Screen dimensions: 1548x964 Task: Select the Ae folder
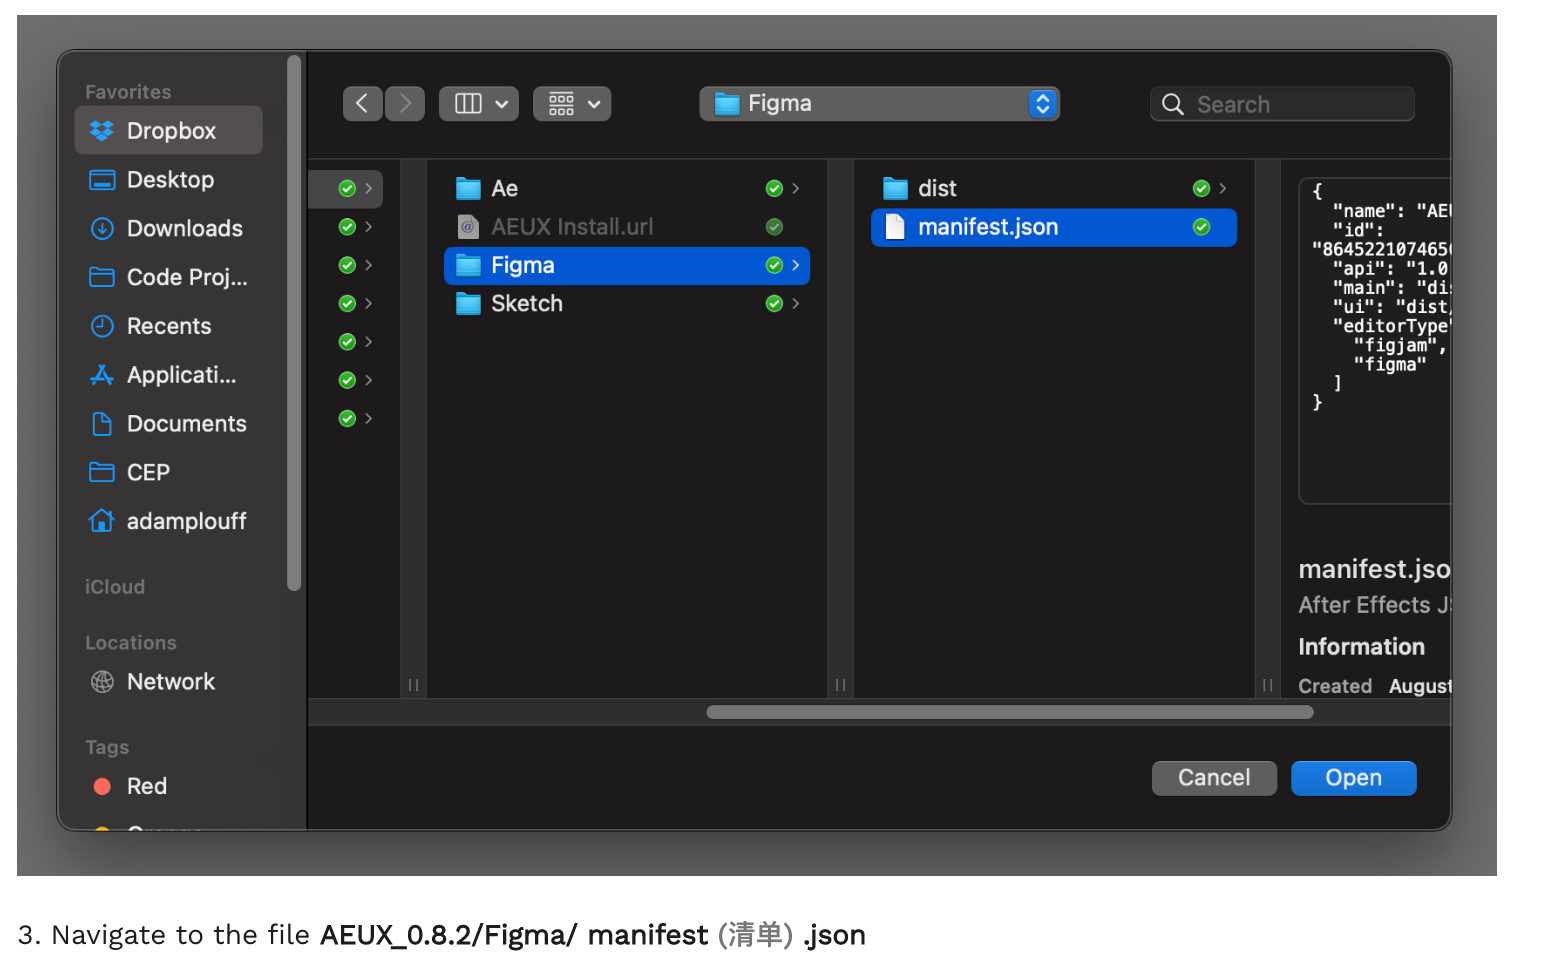627,188
